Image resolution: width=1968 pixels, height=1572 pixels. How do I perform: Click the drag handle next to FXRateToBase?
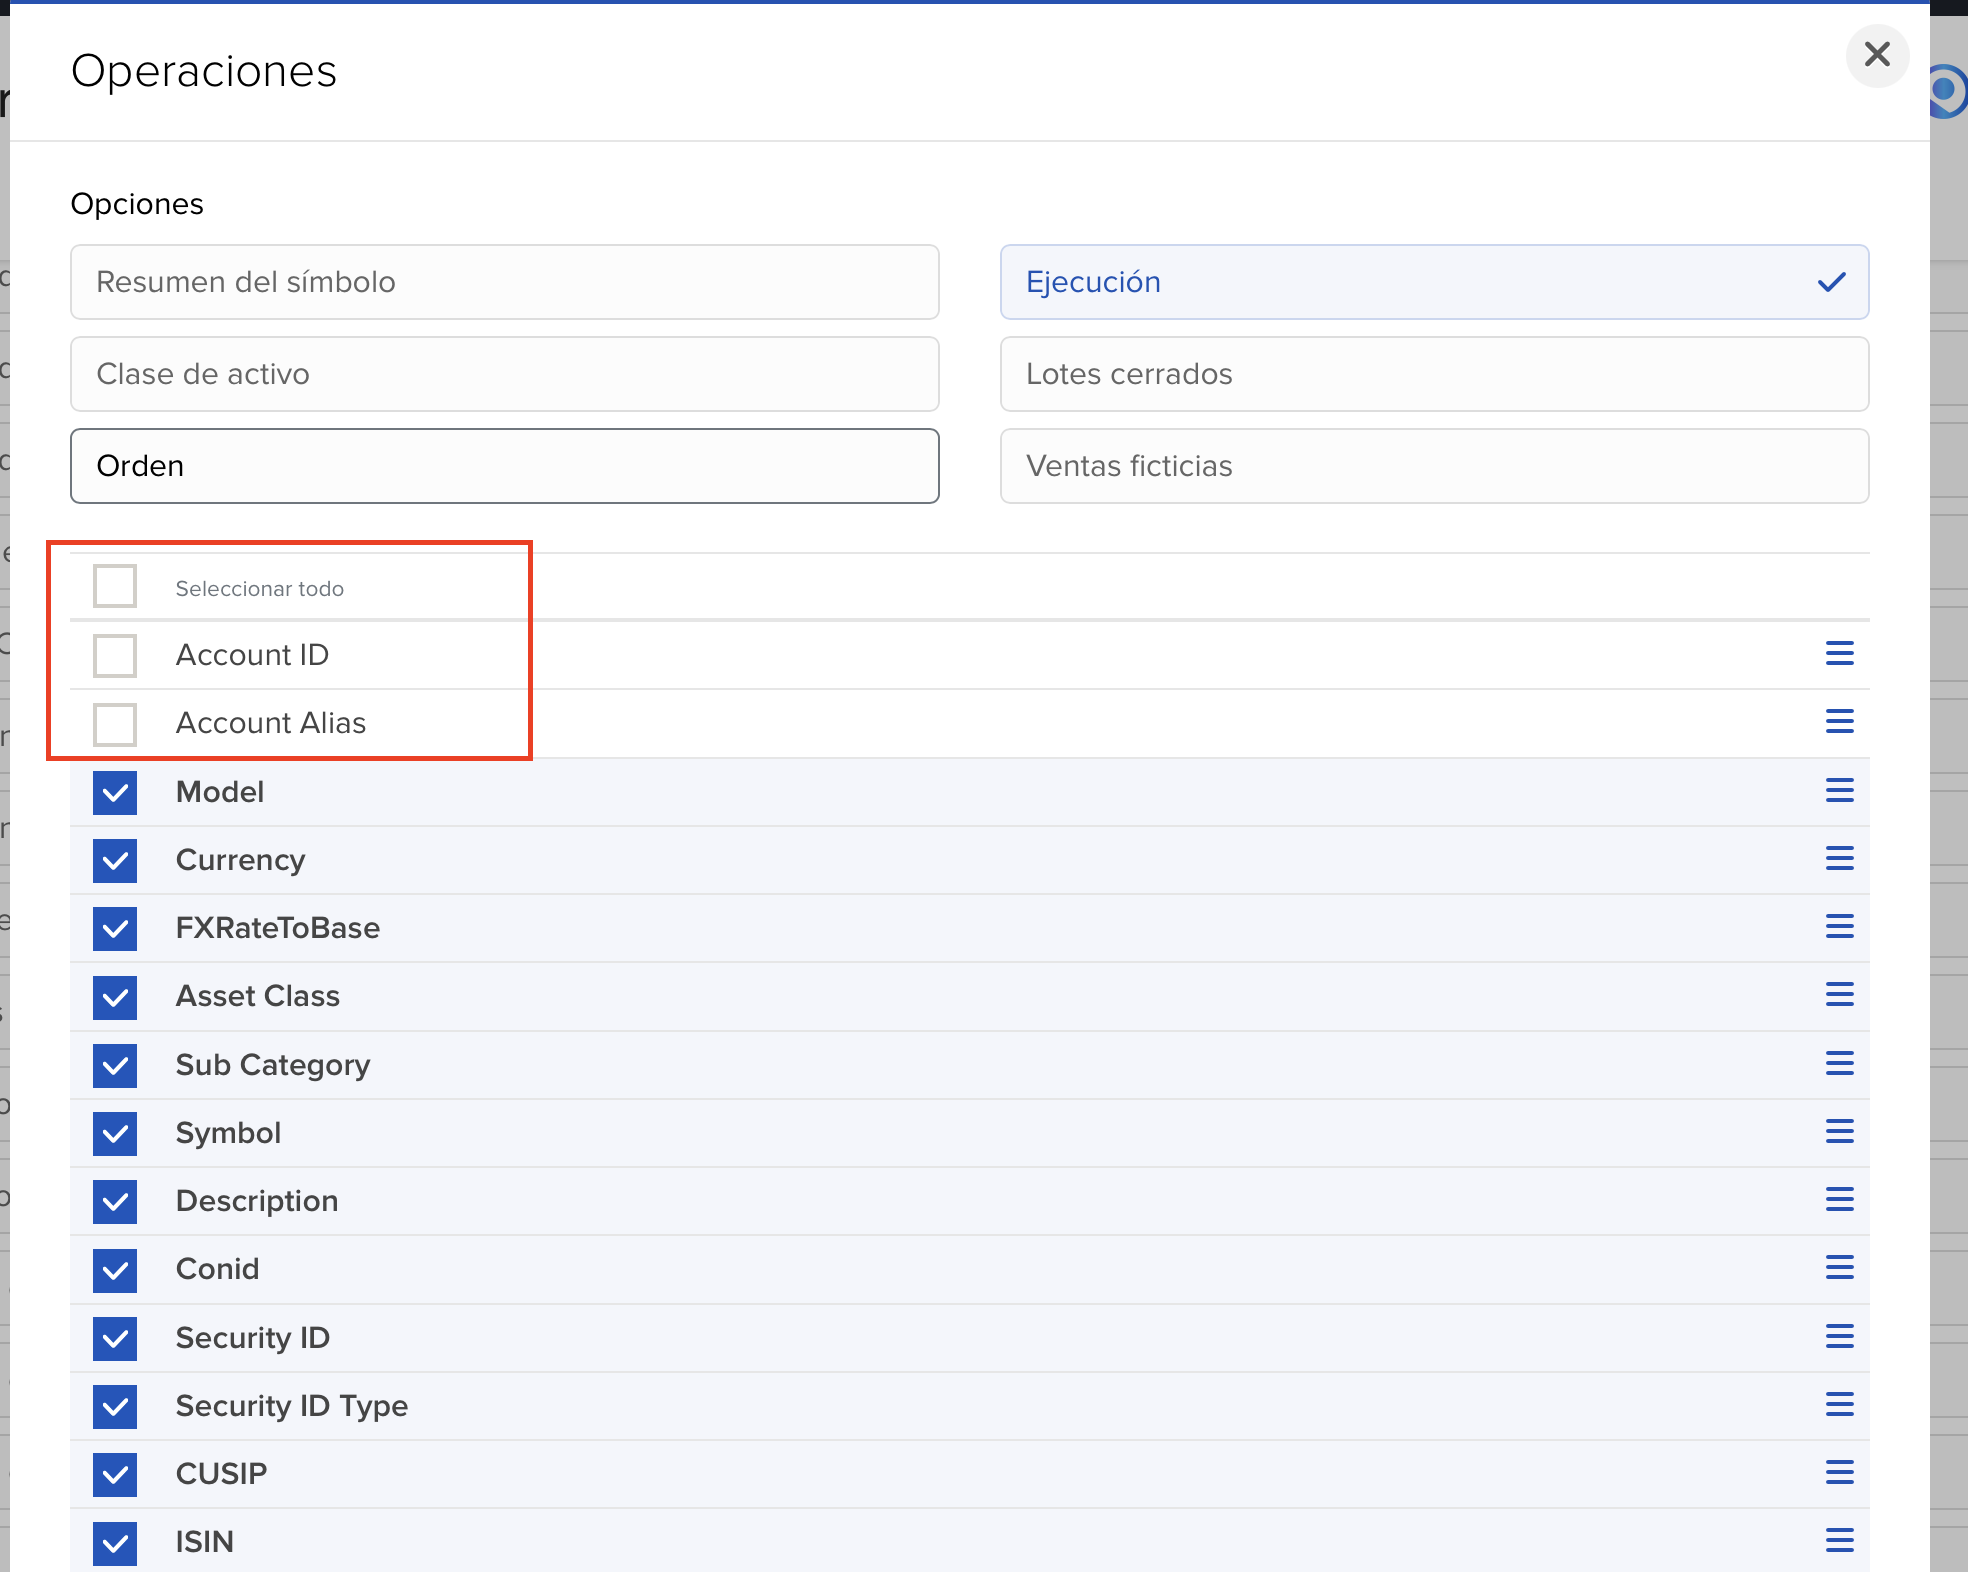tap(1840, 927)
